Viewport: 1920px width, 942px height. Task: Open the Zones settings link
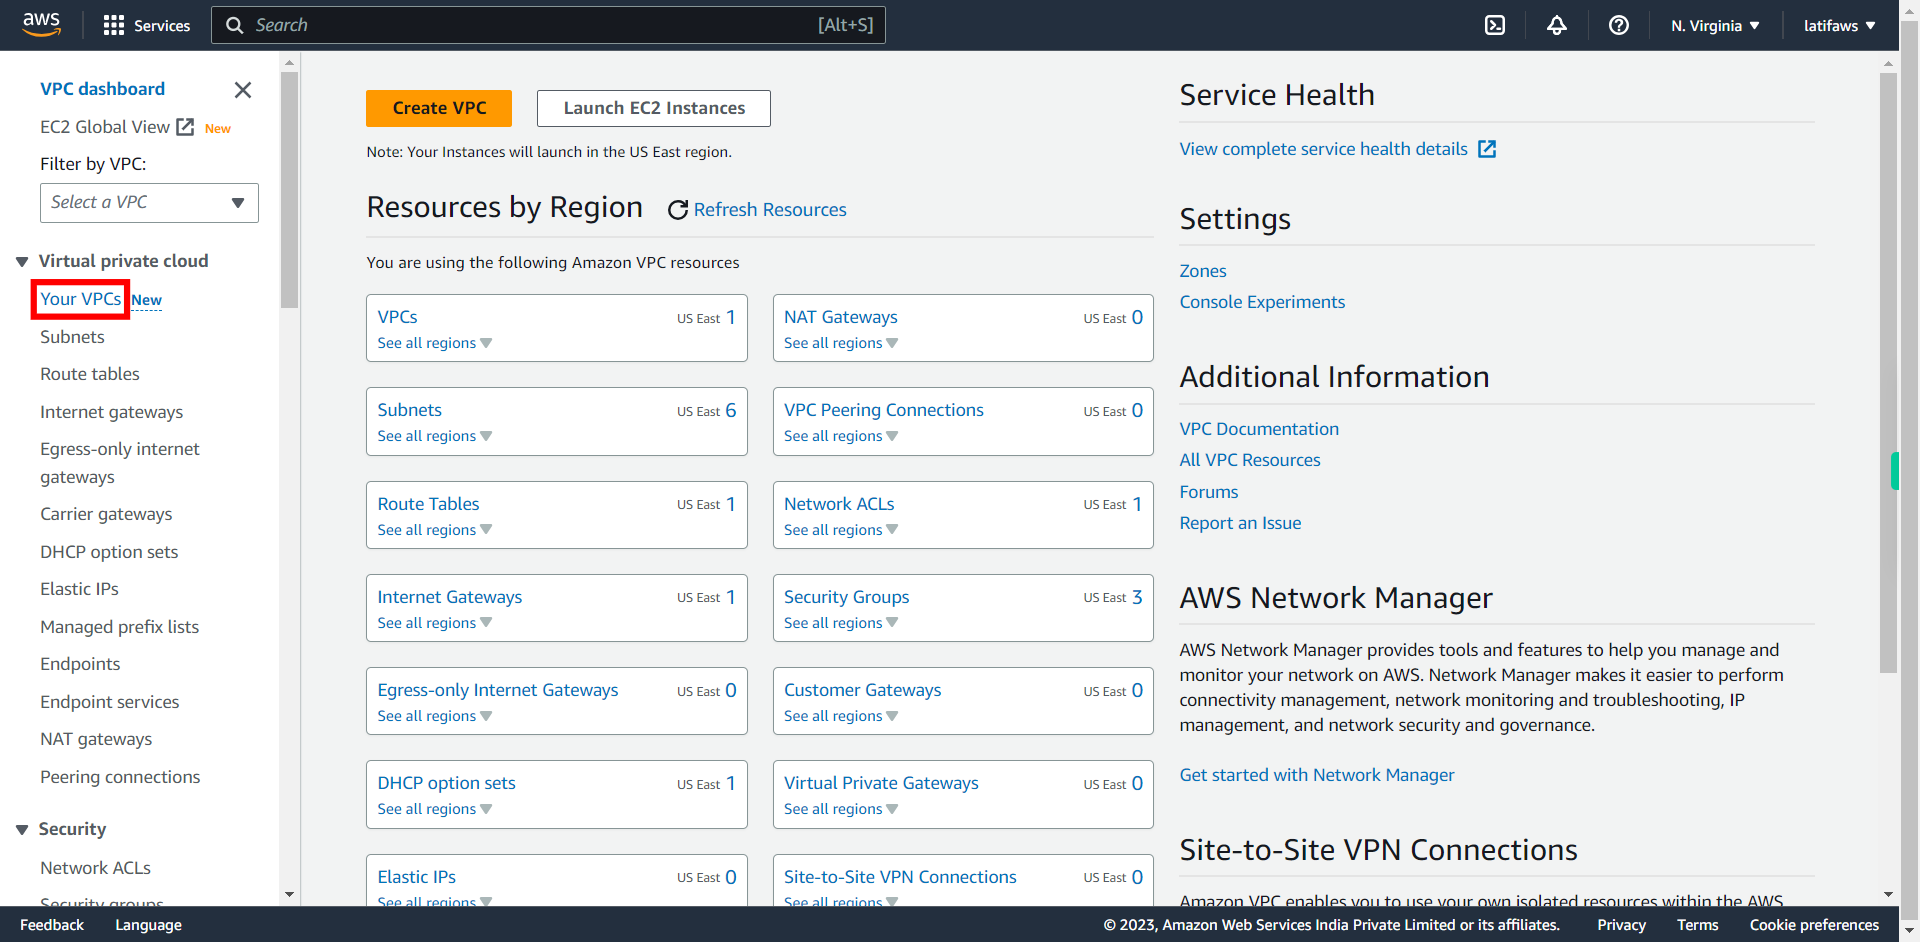point(1203,271)
